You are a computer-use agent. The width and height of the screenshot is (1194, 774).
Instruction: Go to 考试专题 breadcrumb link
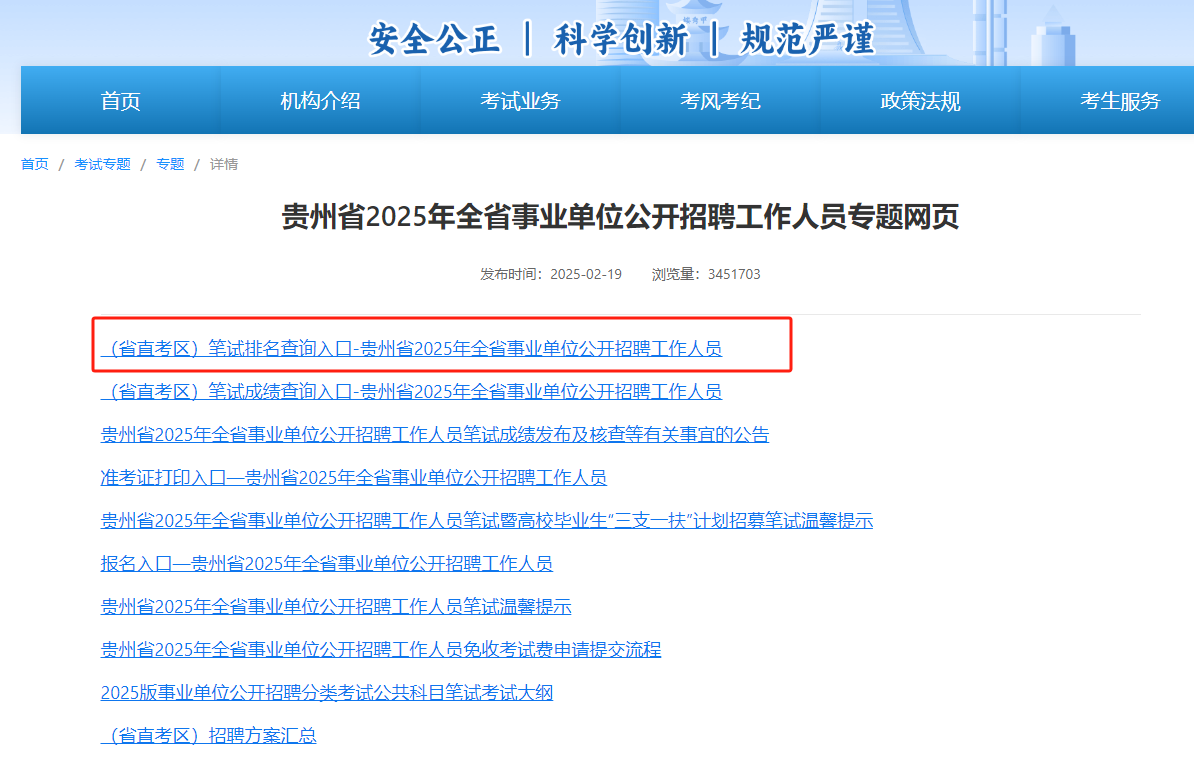pyautogui.click(x=102, y=164)
